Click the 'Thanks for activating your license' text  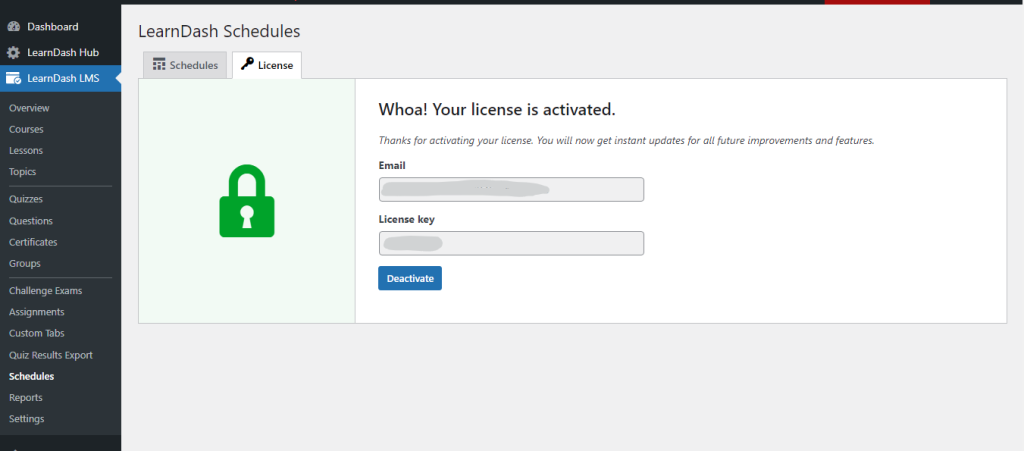click(x=626, y=140)
